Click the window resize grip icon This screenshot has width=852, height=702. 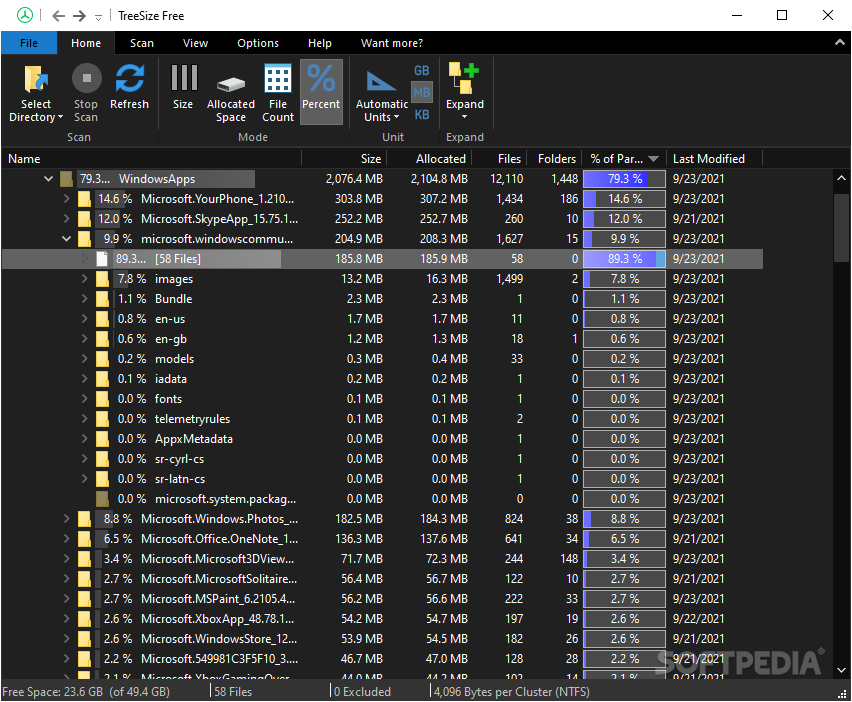pos(843,694)
